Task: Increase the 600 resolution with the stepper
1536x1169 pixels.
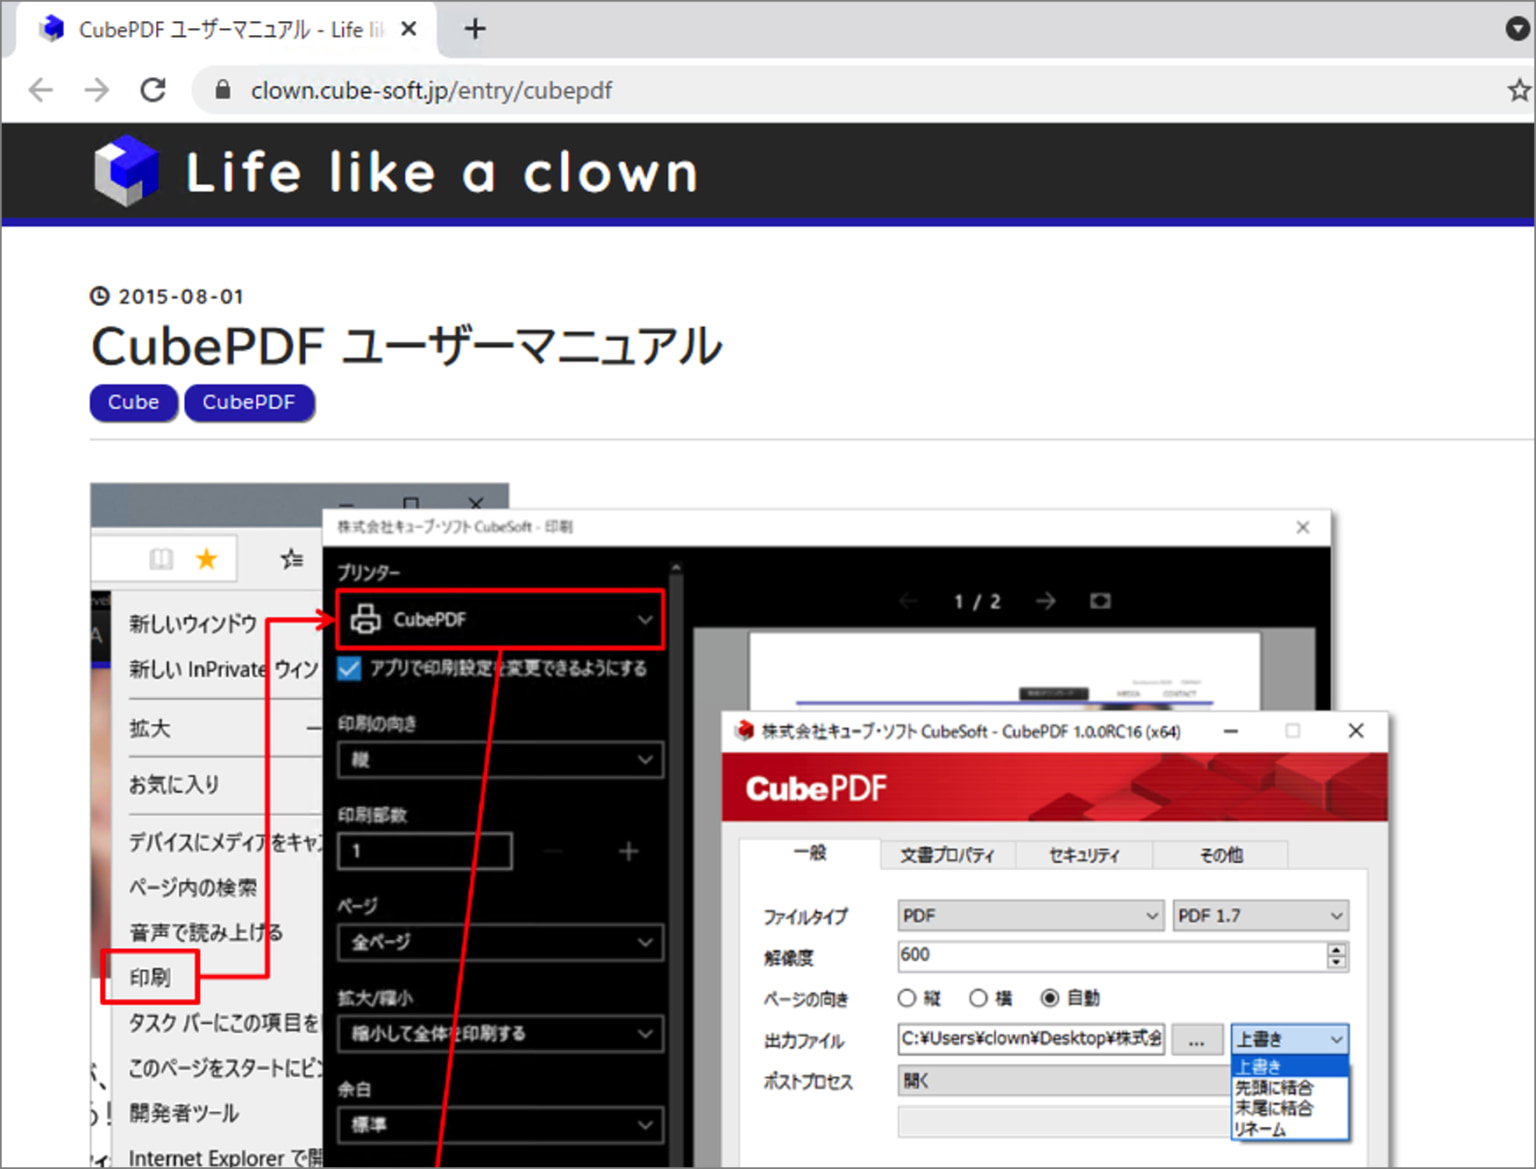Action: pos(1335,950)
